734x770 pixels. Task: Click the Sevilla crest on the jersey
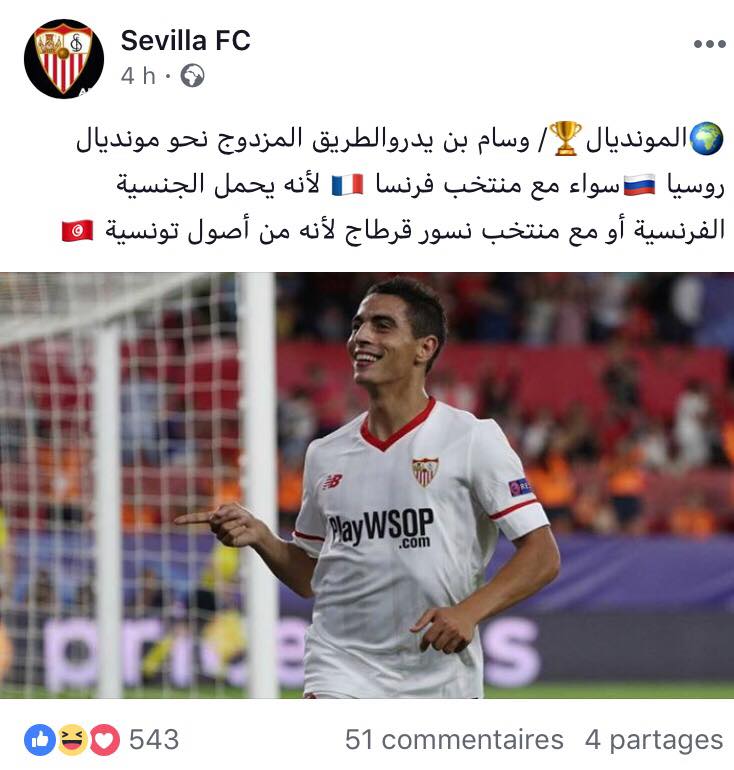coord(425,471)
